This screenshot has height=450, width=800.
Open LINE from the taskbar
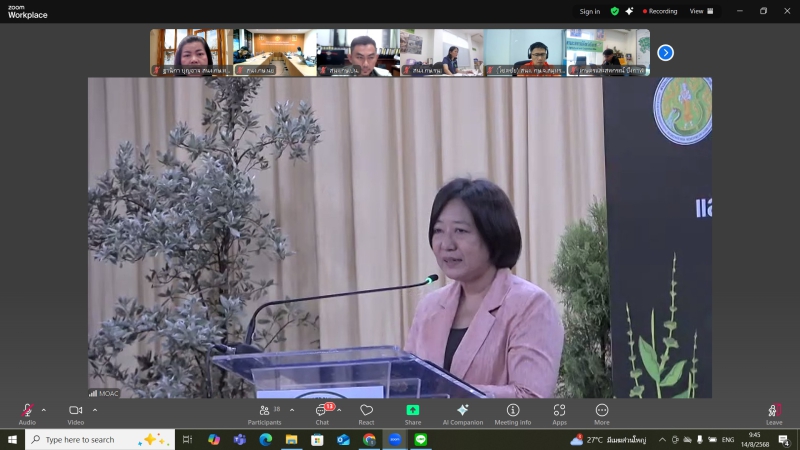[421, 439]
